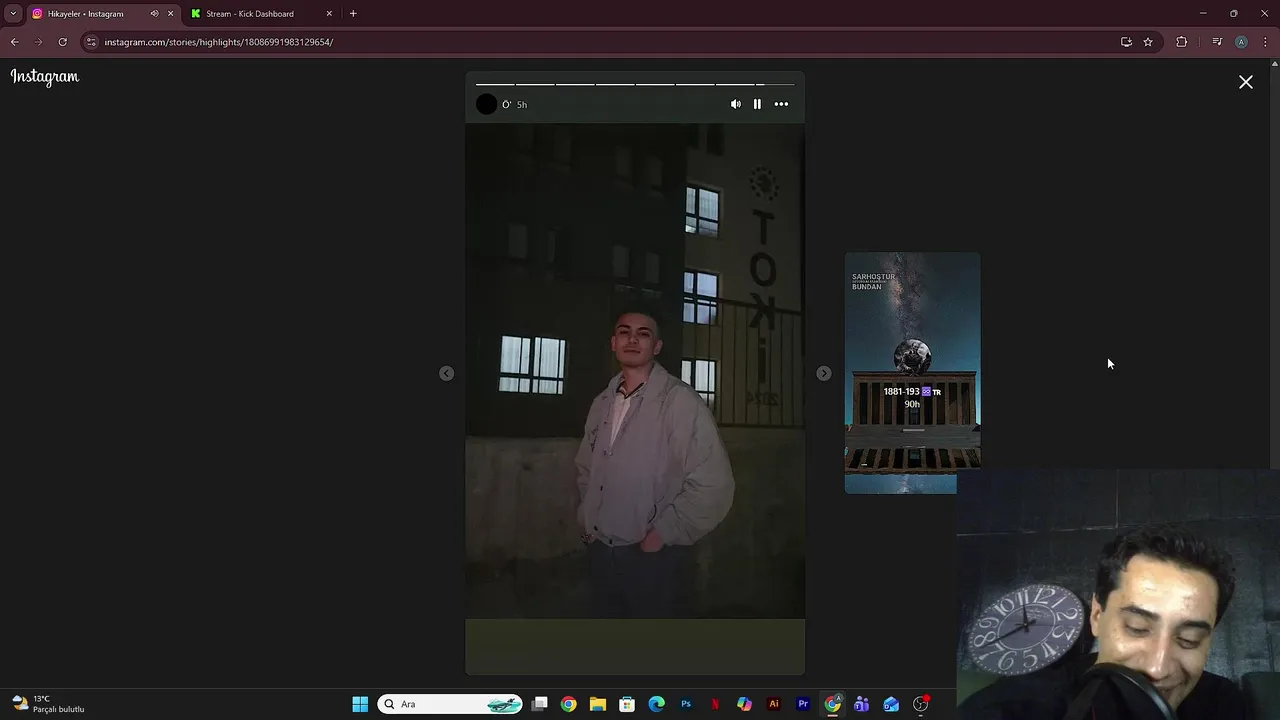The width and height of the screenshot is (1280, 720).
Task: Open File Explorer from the taskbar
Action: (x=598, y=704)
